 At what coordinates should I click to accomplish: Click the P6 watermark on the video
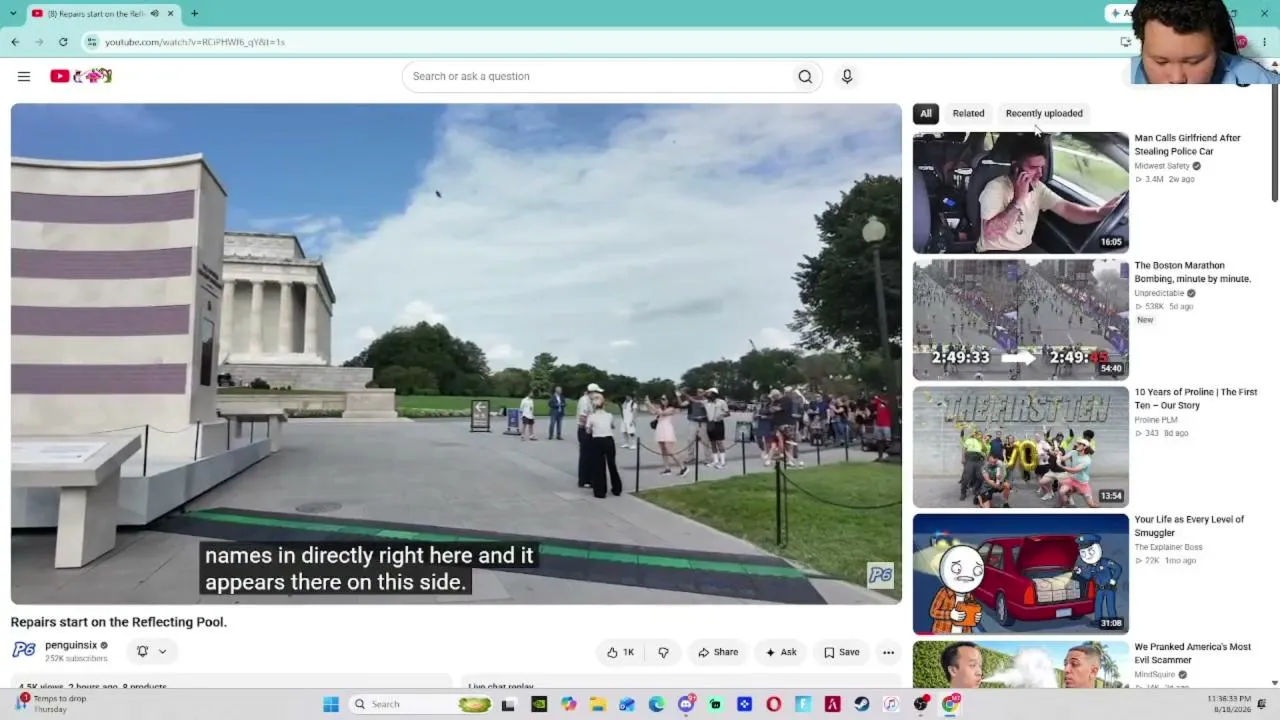pos(880,575)
